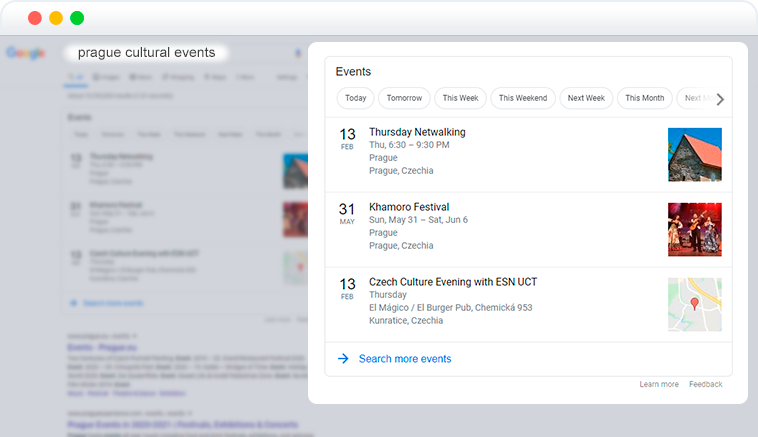Image resolution: width=758 pixels, height=437 pixels.
Task: View the Khamoro Festival performers thumbnail
Action: (695, 230)
